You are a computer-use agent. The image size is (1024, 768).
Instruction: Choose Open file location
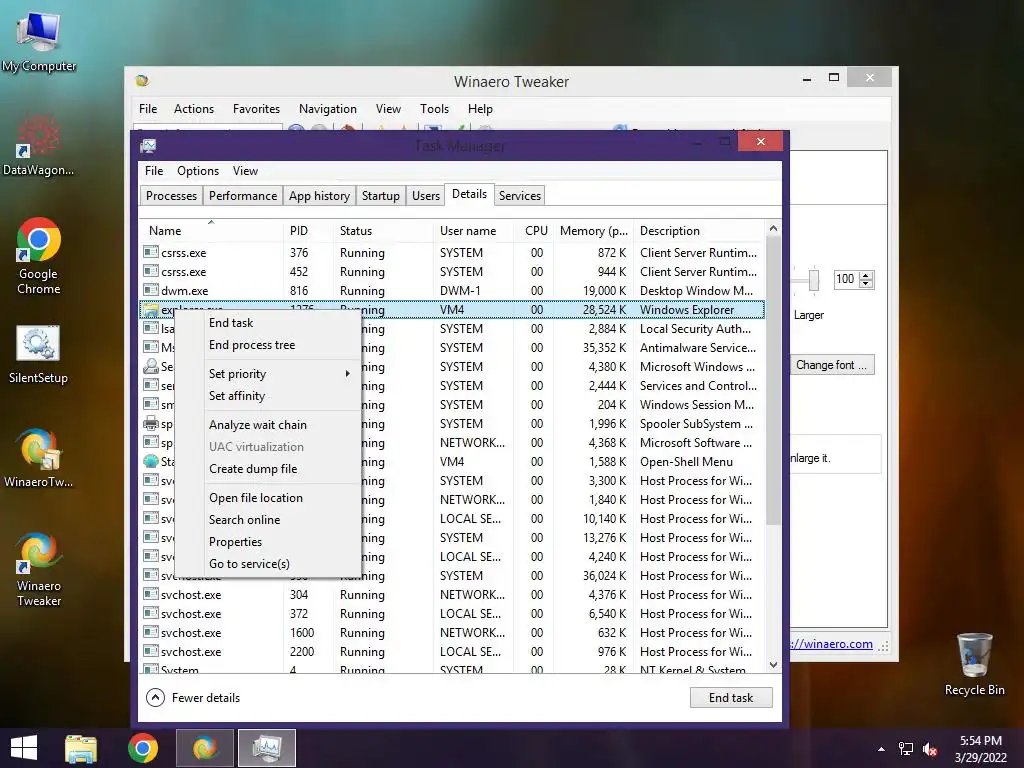coord(280,498)
